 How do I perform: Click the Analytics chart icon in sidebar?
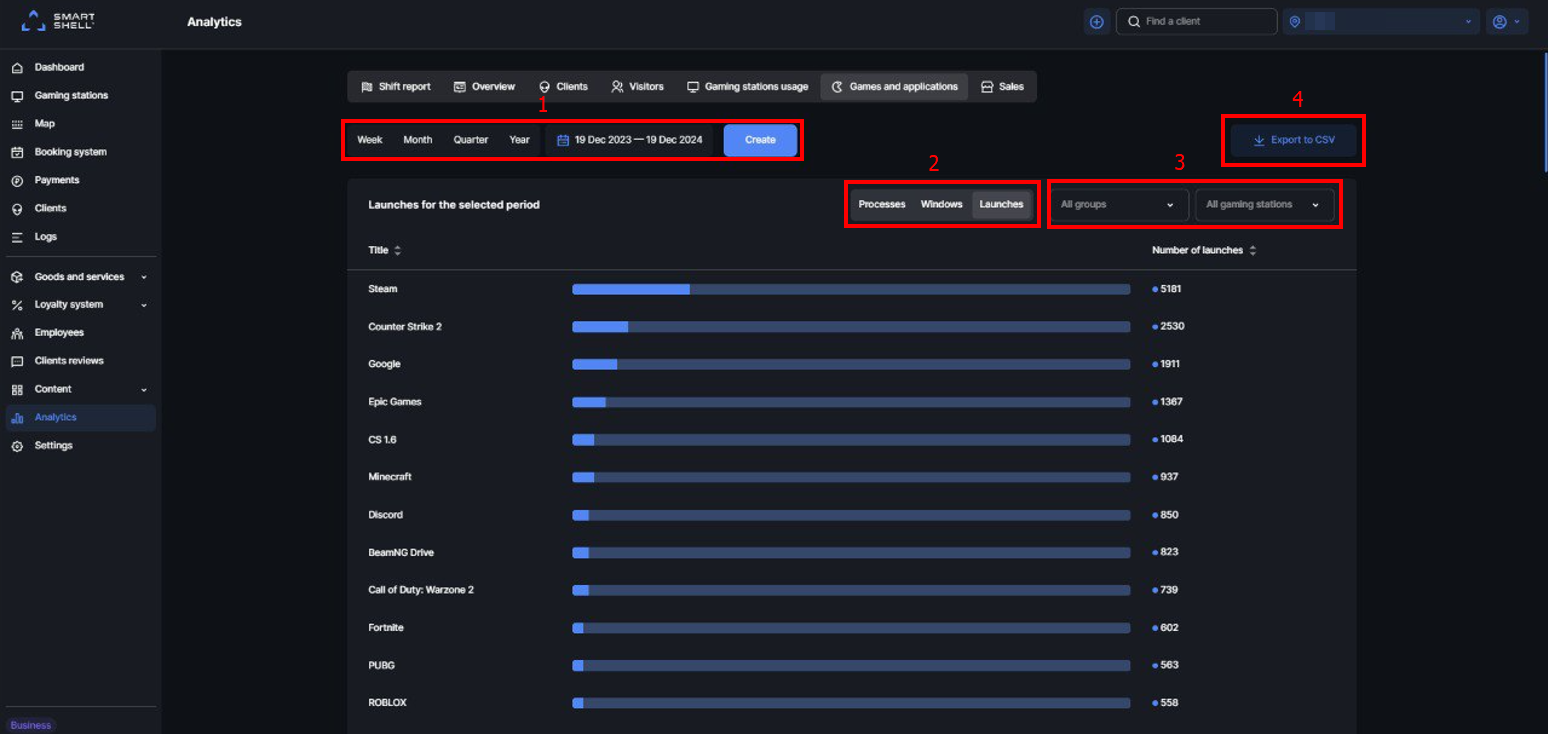point(17,418)
